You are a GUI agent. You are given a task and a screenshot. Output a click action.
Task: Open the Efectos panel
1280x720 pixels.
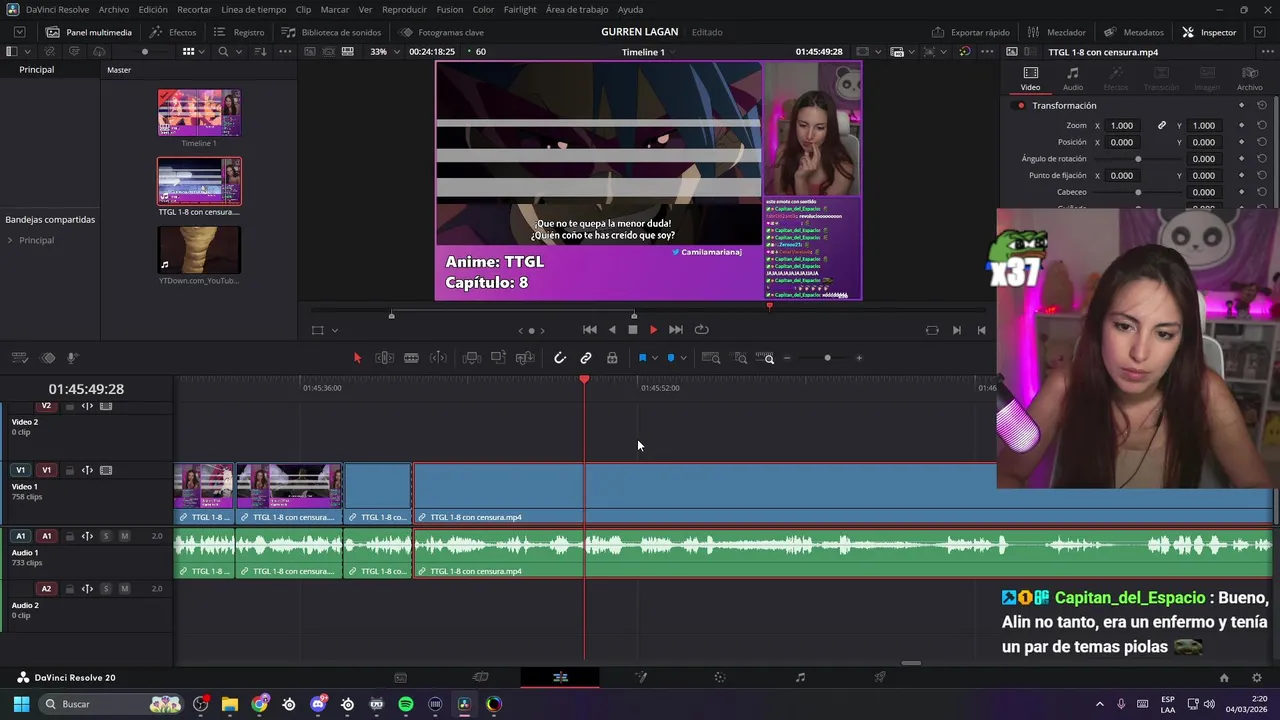click(x=173, y=32)
